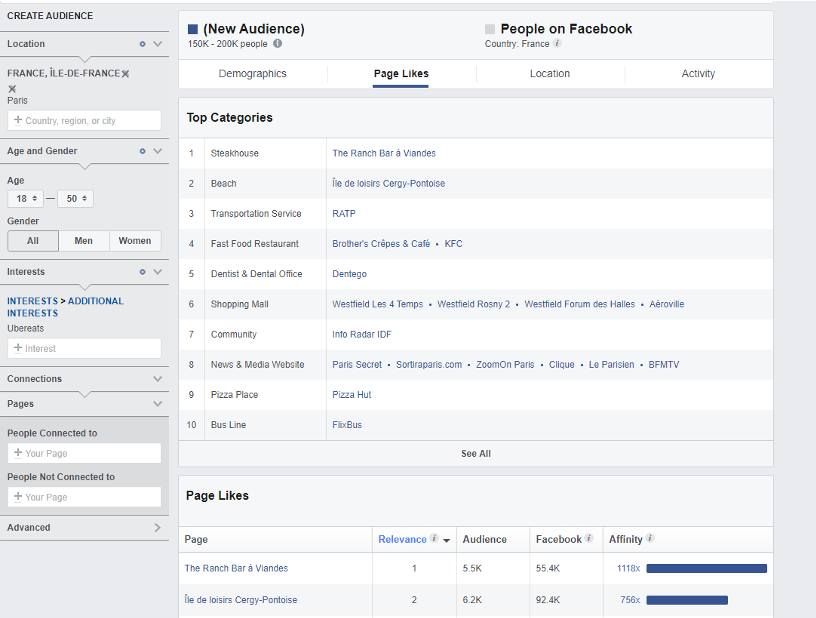Switch to the Activity tab

(698, 74)
